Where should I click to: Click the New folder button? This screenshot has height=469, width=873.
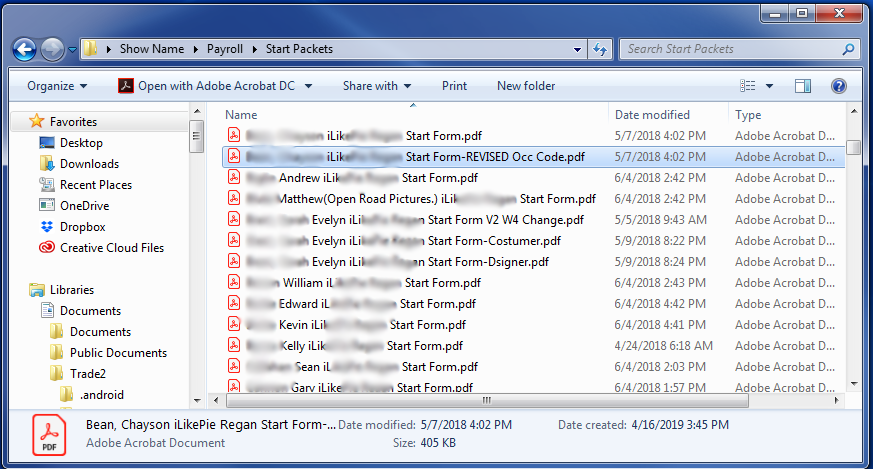click(526, 86)
